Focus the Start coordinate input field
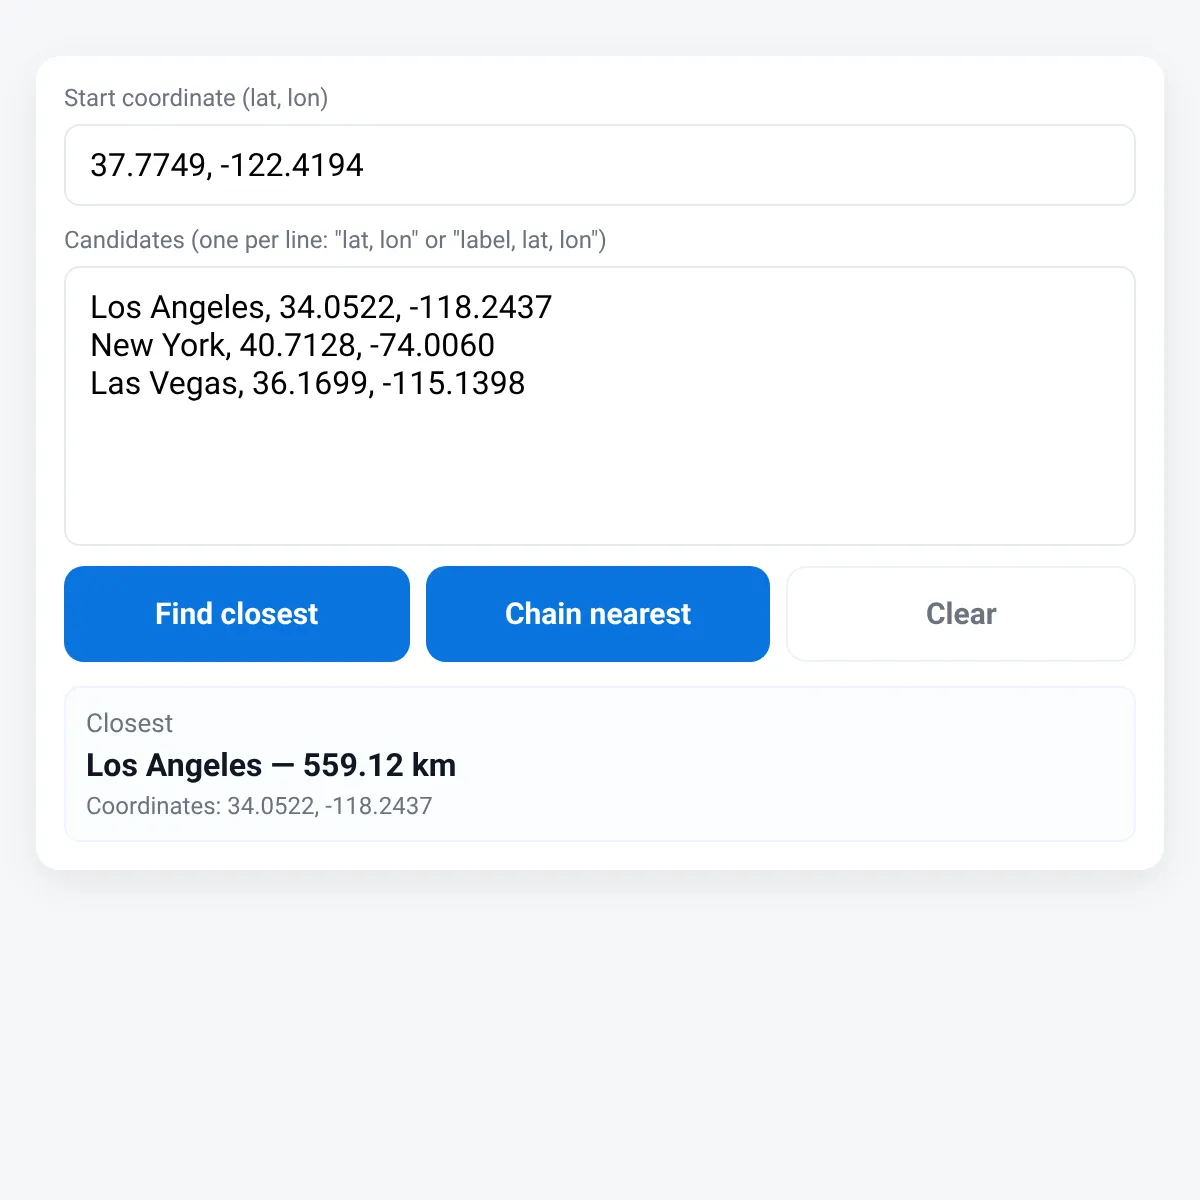This screenshot has height=1200, width=1200. tap(600, 165)
